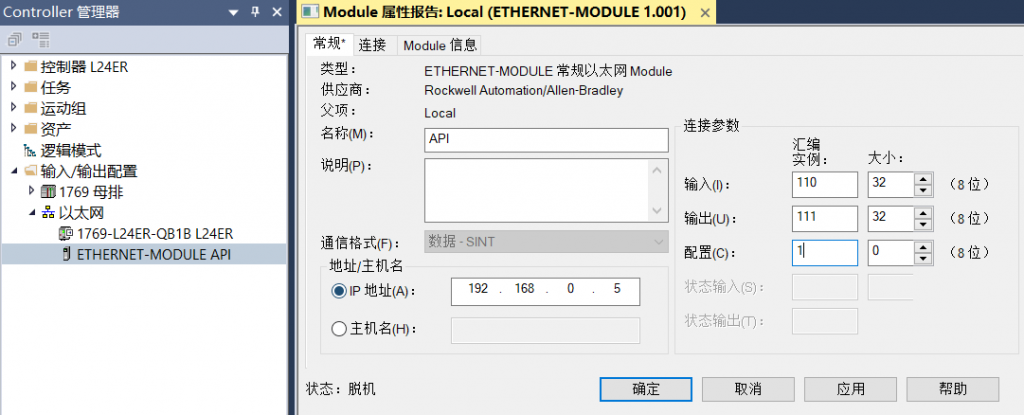Click the 任务 folder icon
Viewport: 1024px width, 415px height.
click(x=31, y=88)
